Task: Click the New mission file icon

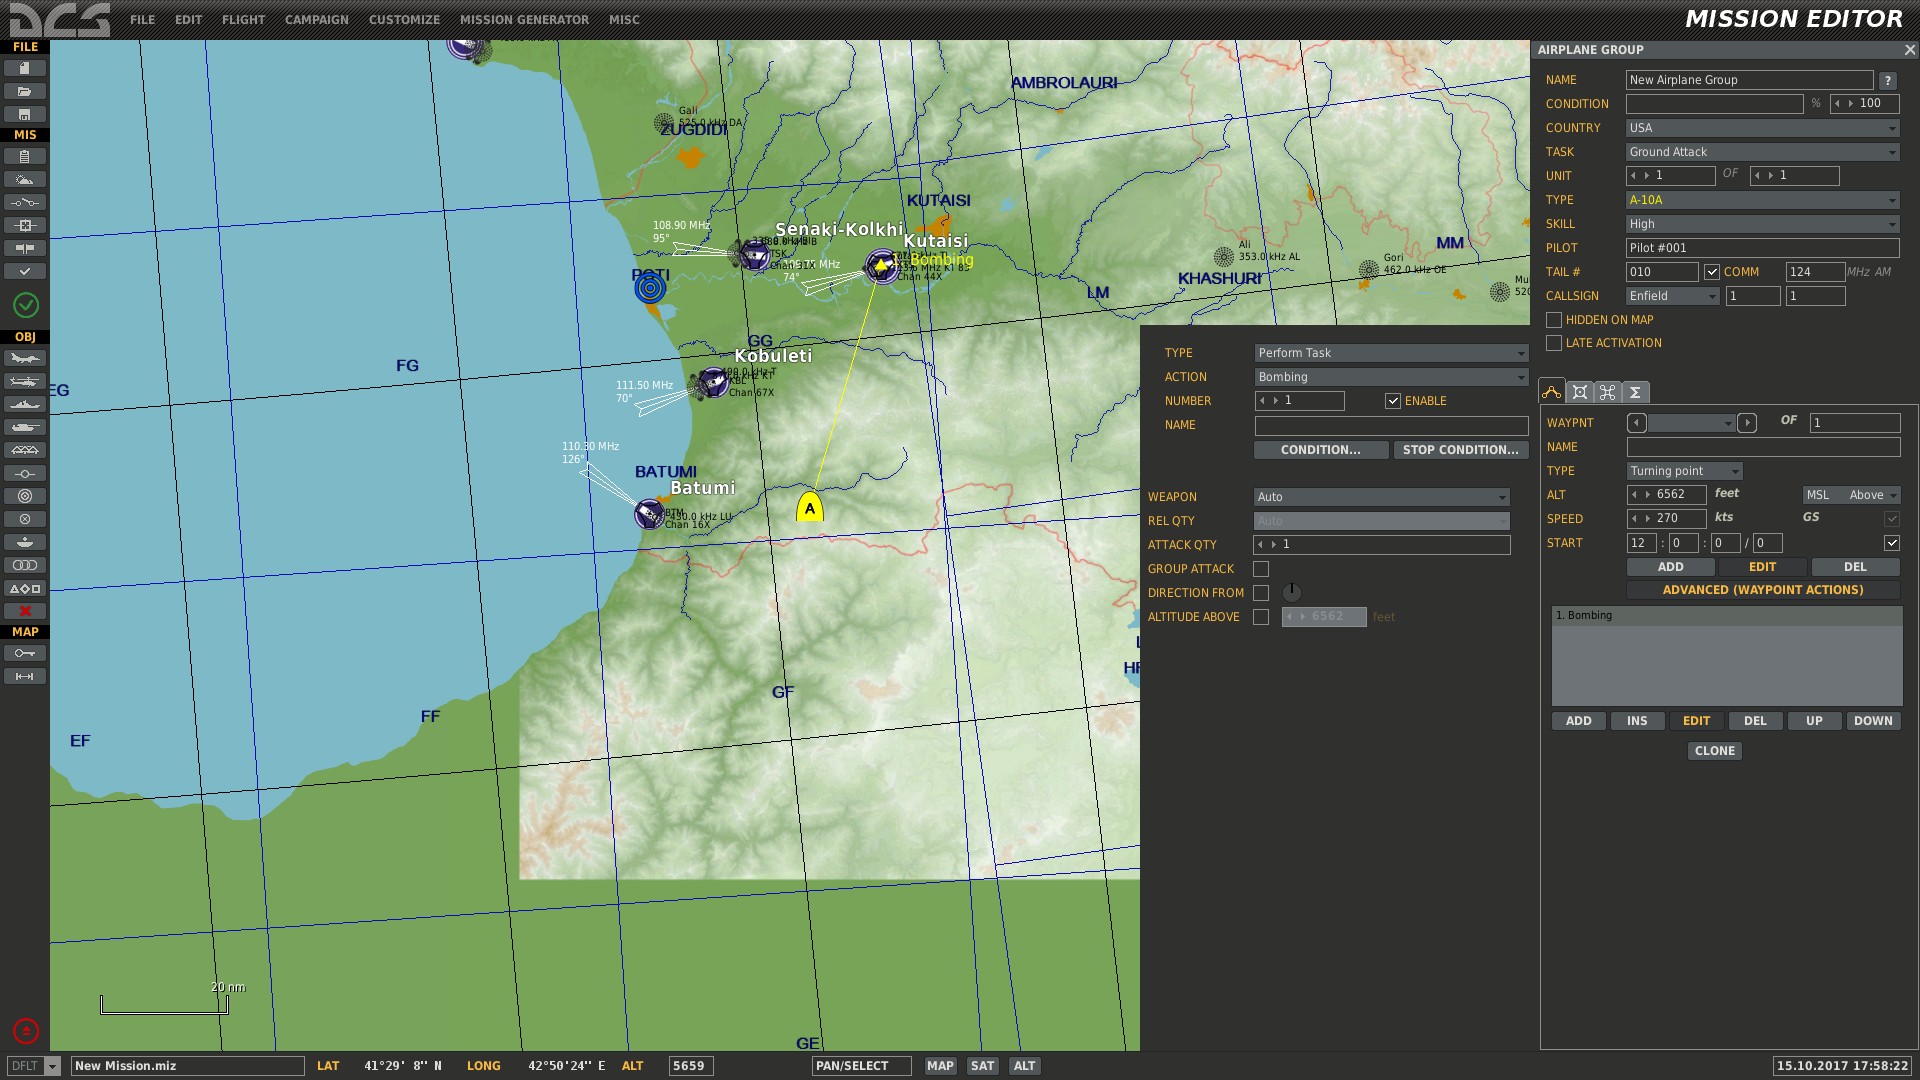Action: pos(25,68)
